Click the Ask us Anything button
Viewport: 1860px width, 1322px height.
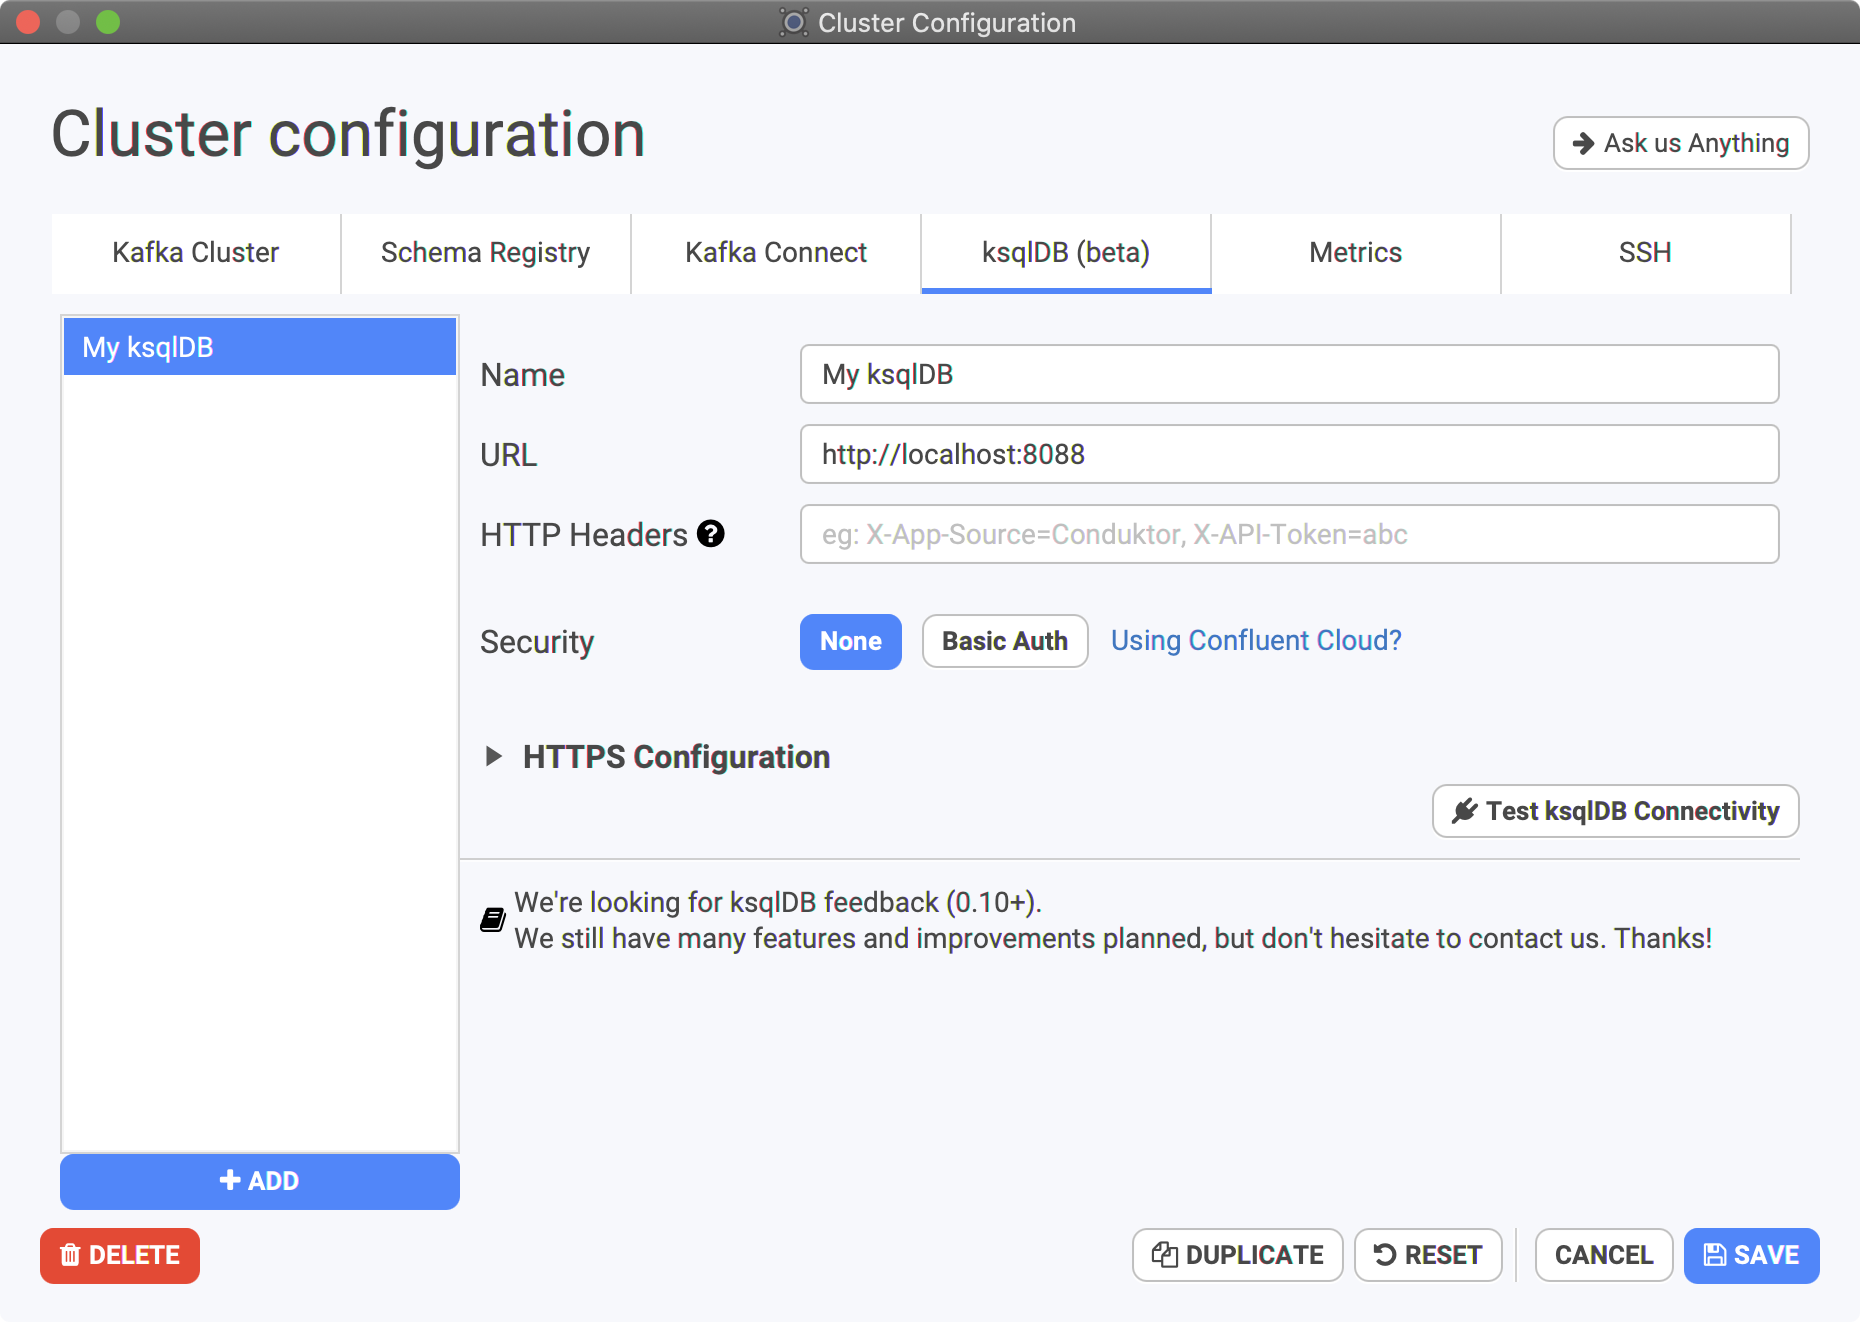tap(1681, 143)
